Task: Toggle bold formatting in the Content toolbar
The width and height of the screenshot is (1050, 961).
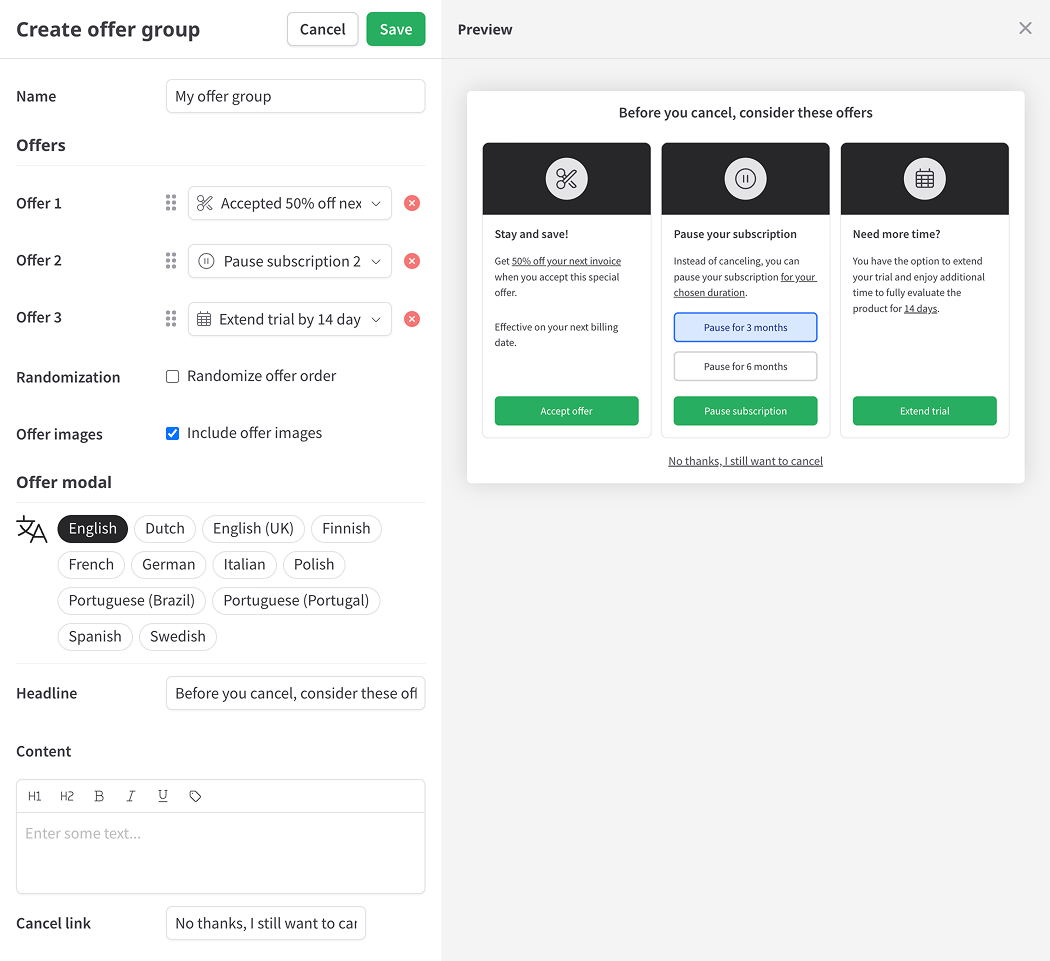Action: tap(99, 796)
